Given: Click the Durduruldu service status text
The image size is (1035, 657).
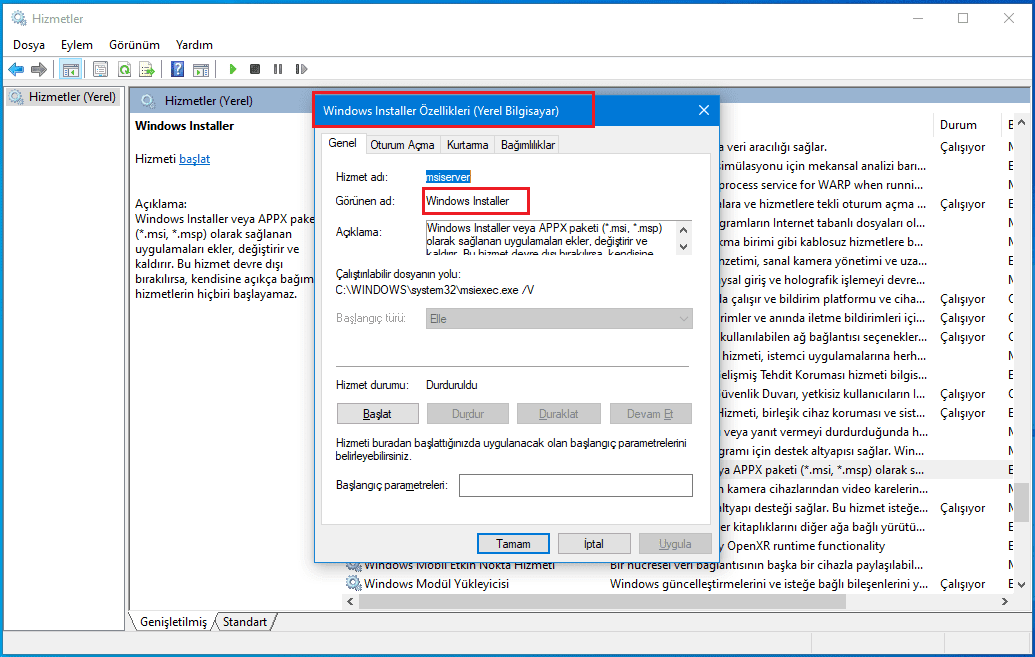Looking at the screenshot, I should pos(451,385).
